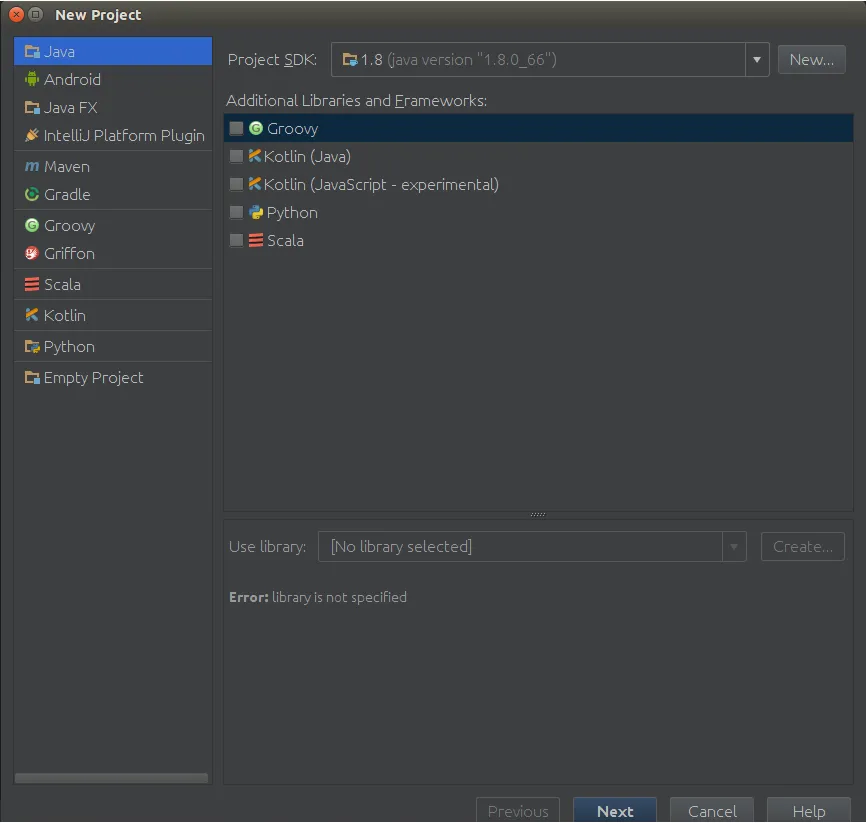Select Java FX project type
Screen dimensions: 866x823
113,107
